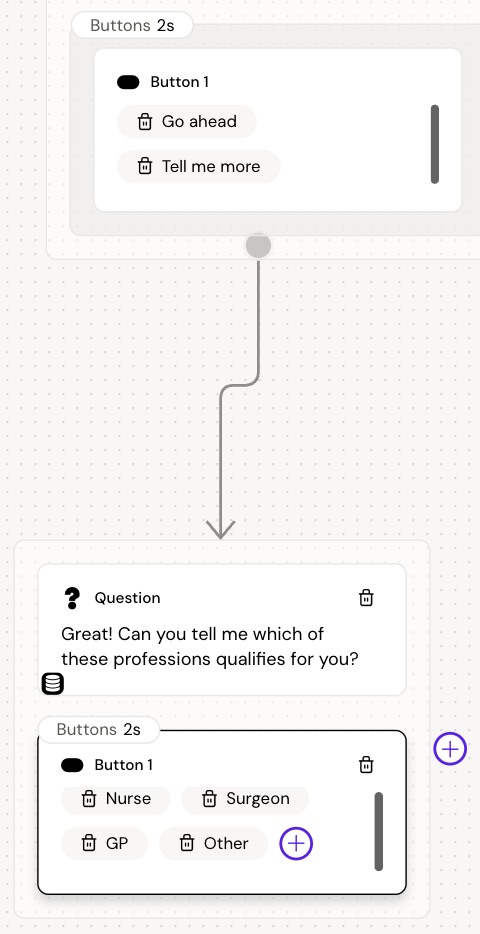Edit the question text about professions
Viewport: 480px width, 934px height.
210,647
